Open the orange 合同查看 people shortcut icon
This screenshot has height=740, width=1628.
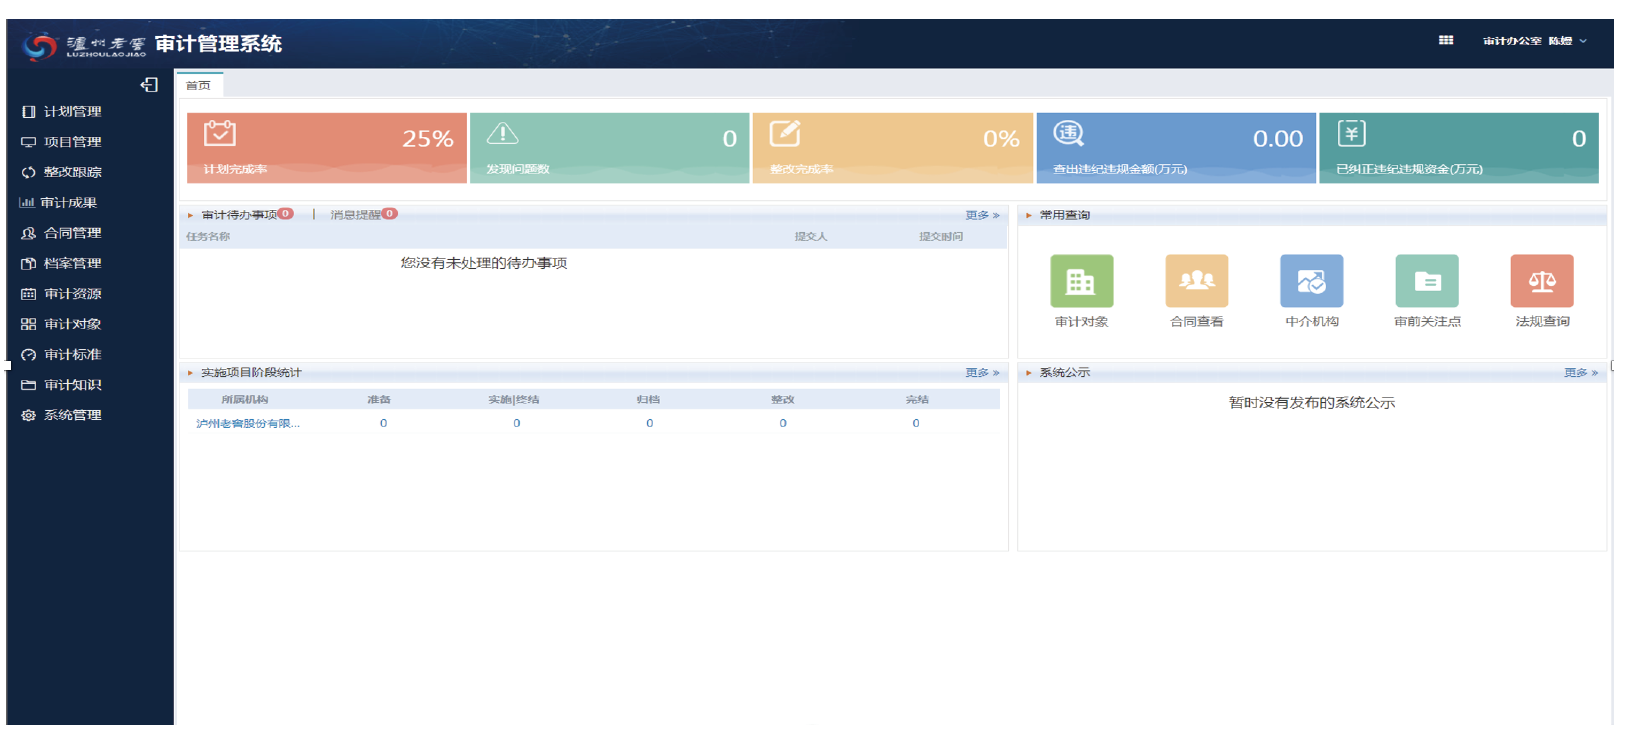point(1196,281)
